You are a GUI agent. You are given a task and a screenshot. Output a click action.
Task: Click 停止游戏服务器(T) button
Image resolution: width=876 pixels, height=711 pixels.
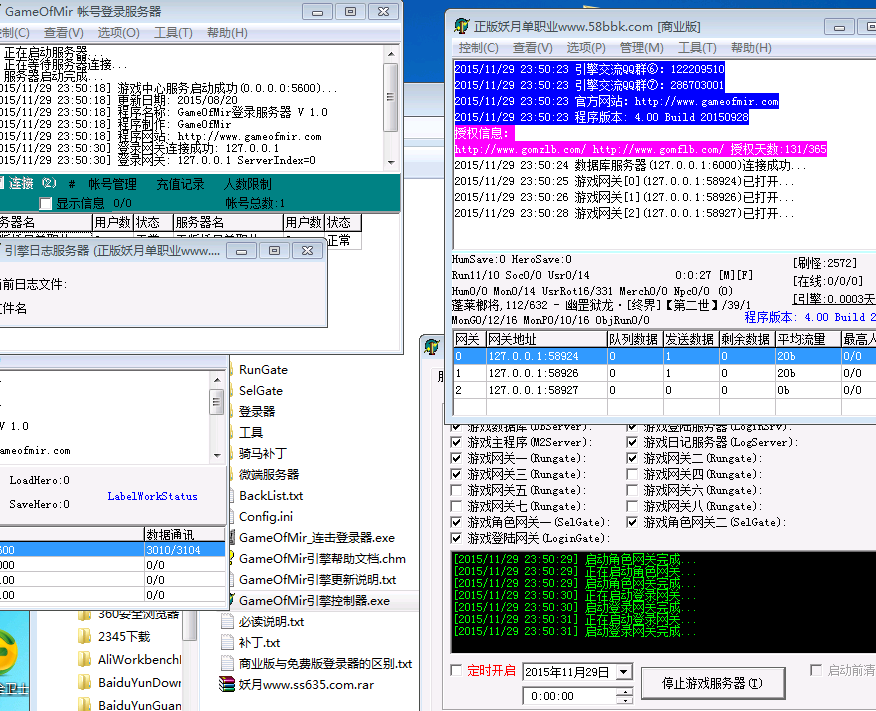click(712, 683)
